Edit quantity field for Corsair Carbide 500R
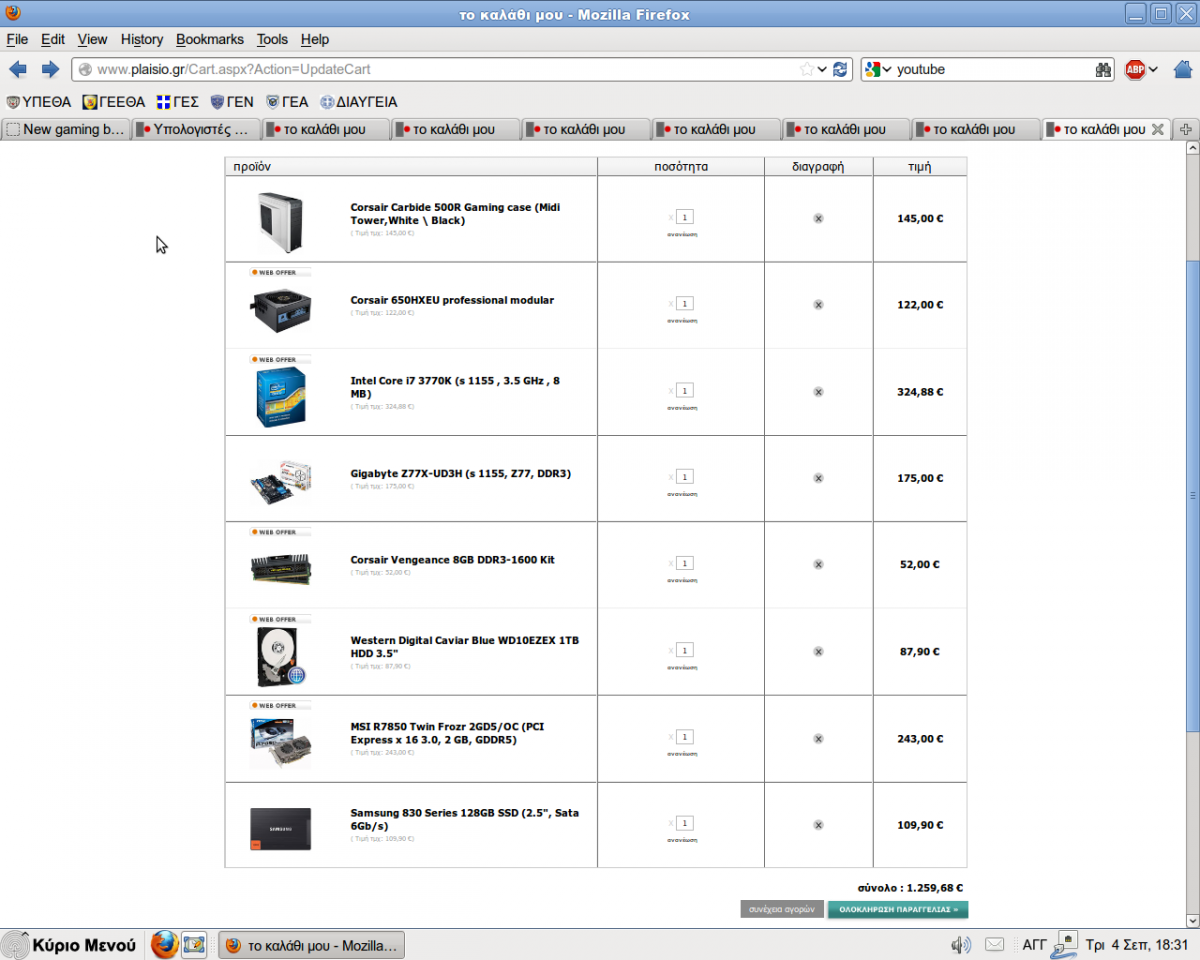 pos(685,216)
